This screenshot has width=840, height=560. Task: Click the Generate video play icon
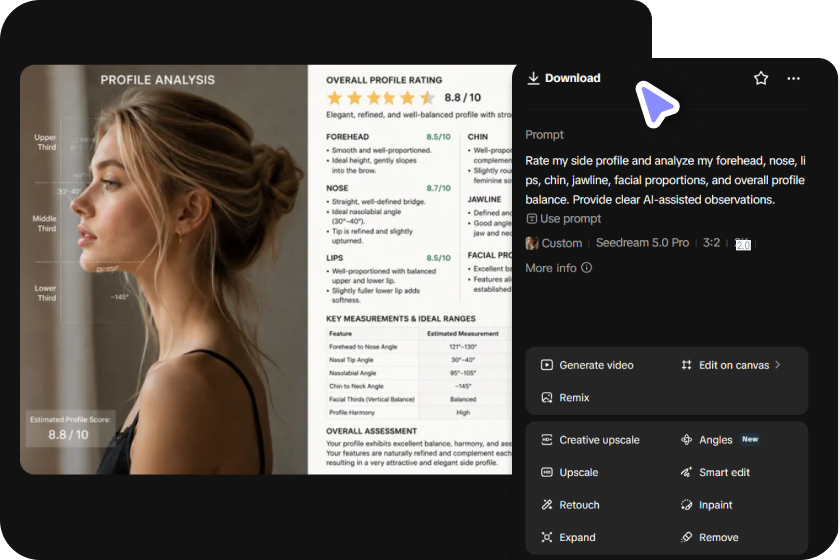(x=546, y=365)
